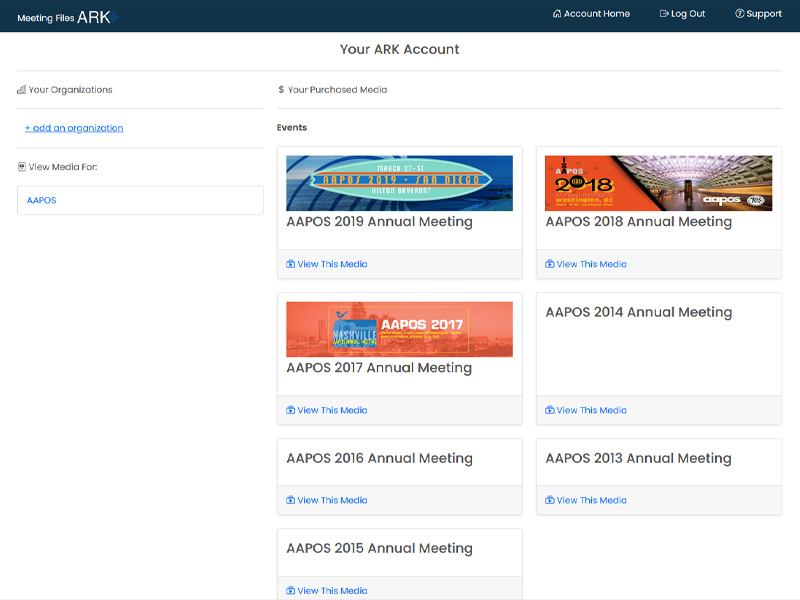Click the Your Organizations building icon

tap(21, 90)
